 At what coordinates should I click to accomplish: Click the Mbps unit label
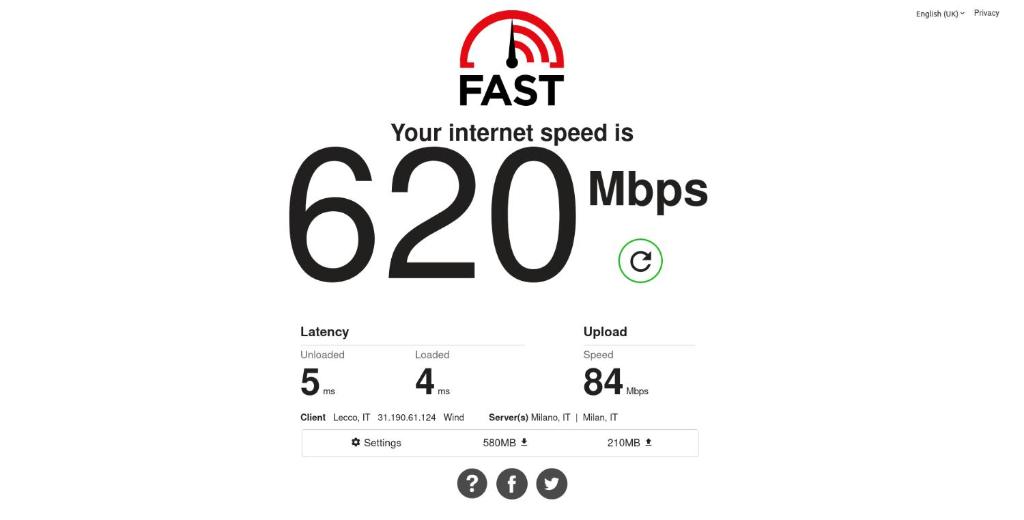648,189
